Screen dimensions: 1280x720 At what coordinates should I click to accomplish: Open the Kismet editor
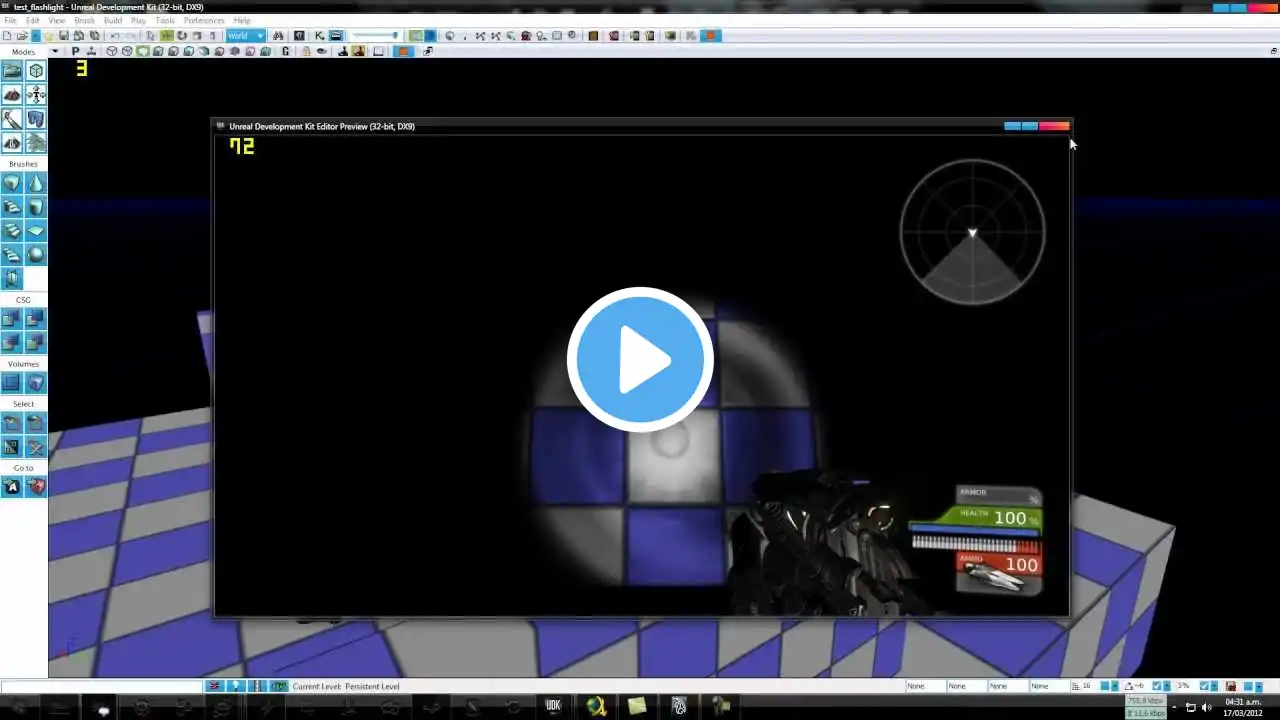coord(320,36)
